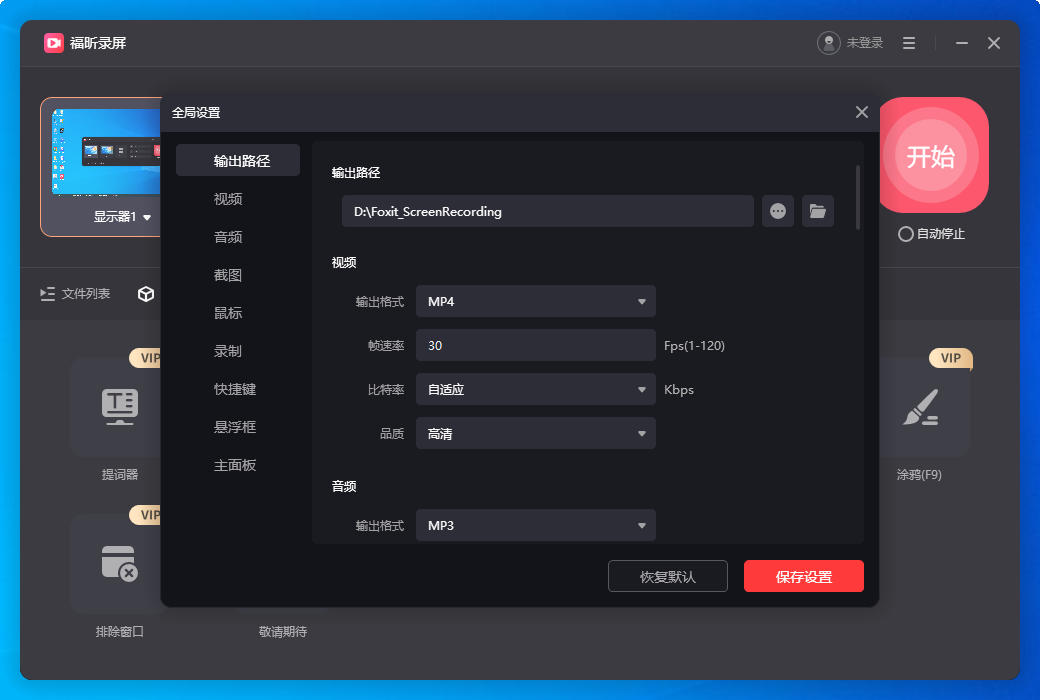Image resolution: width=1040 pixels, height=700 pixels.
Task: Click the Kbps unit label
Action: [679, 389]
